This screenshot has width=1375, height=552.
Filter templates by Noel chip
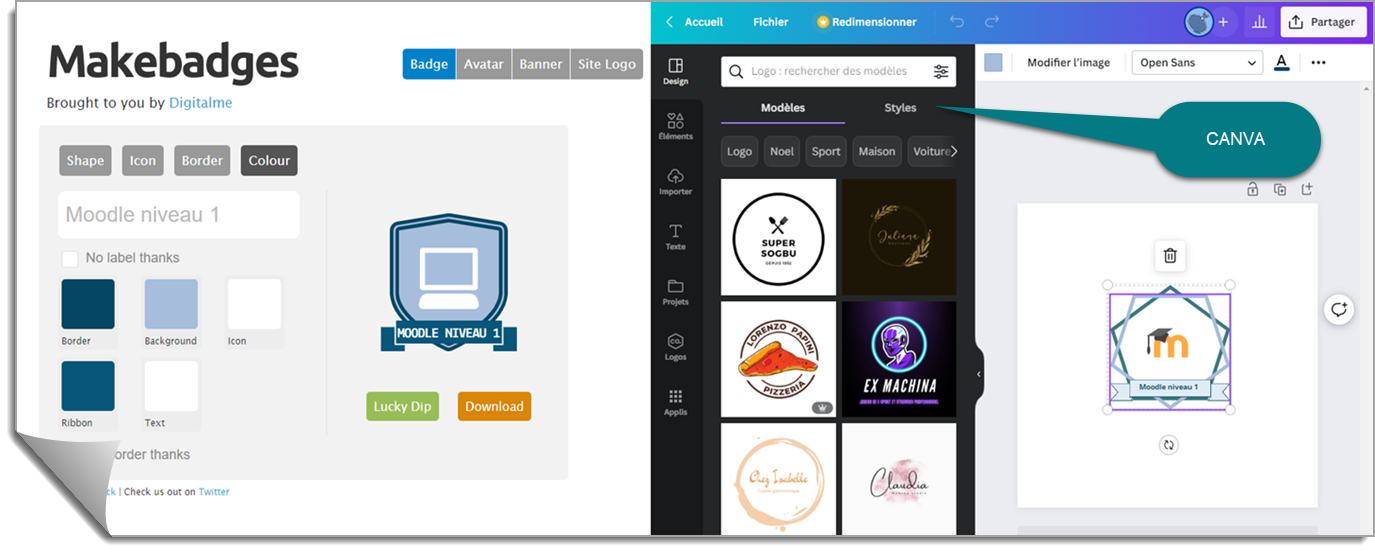(x=782, y=151)
